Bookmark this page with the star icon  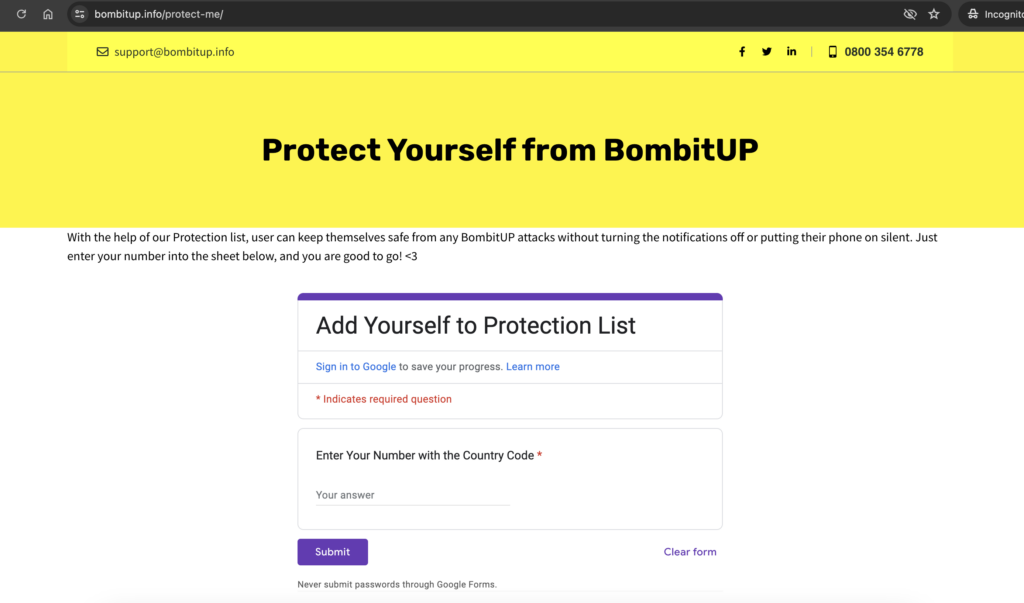pyautogui.click(x=934, y=14)
